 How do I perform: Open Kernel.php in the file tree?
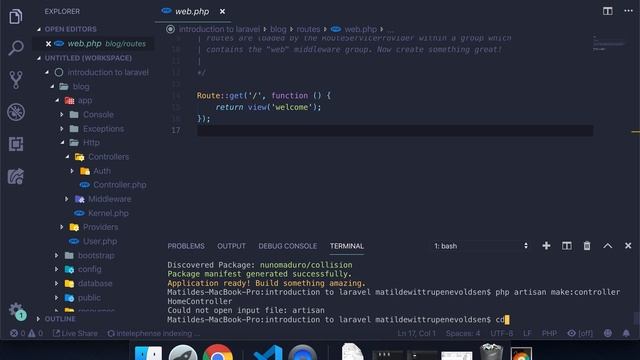point(108,213)
